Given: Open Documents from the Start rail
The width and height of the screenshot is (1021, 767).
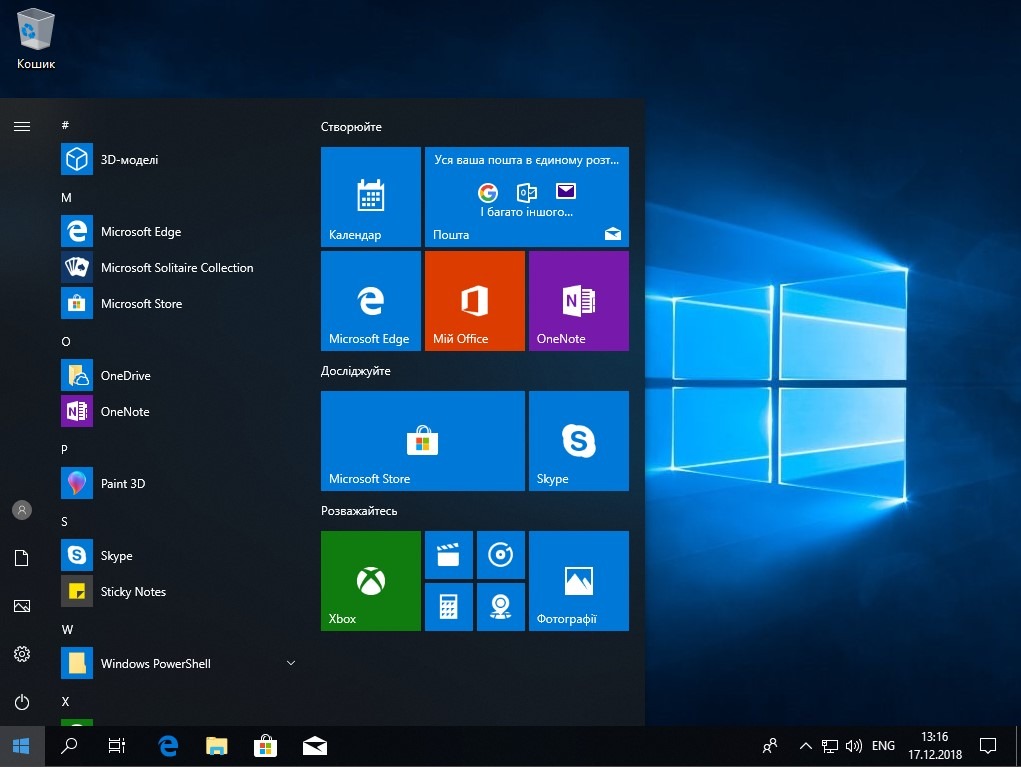Looking at the screenshot, I should (22, 558).
